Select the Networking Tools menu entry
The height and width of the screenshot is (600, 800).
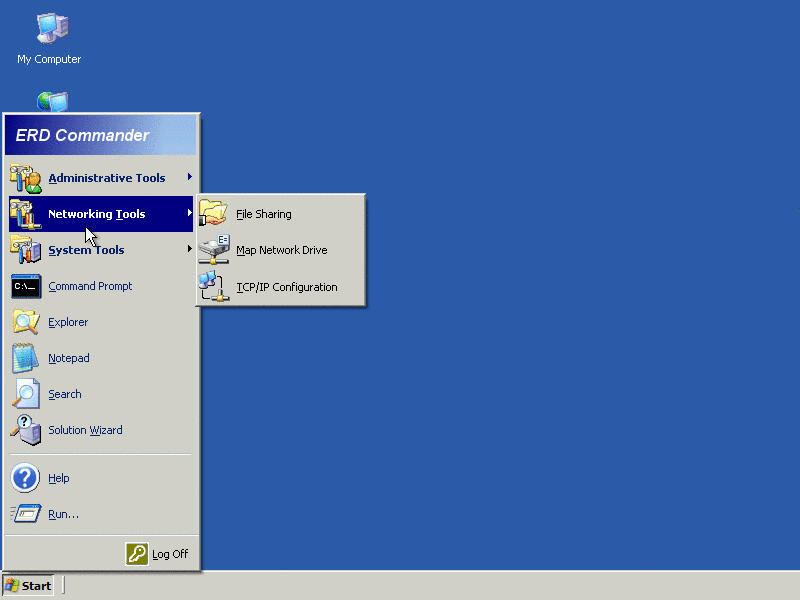click(101, 214)
